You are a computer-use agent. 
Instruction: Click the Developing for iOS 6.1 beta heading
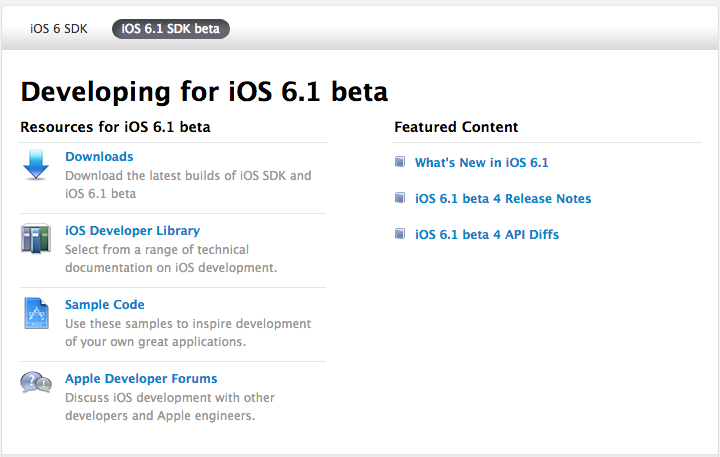[x=204, y=91]
